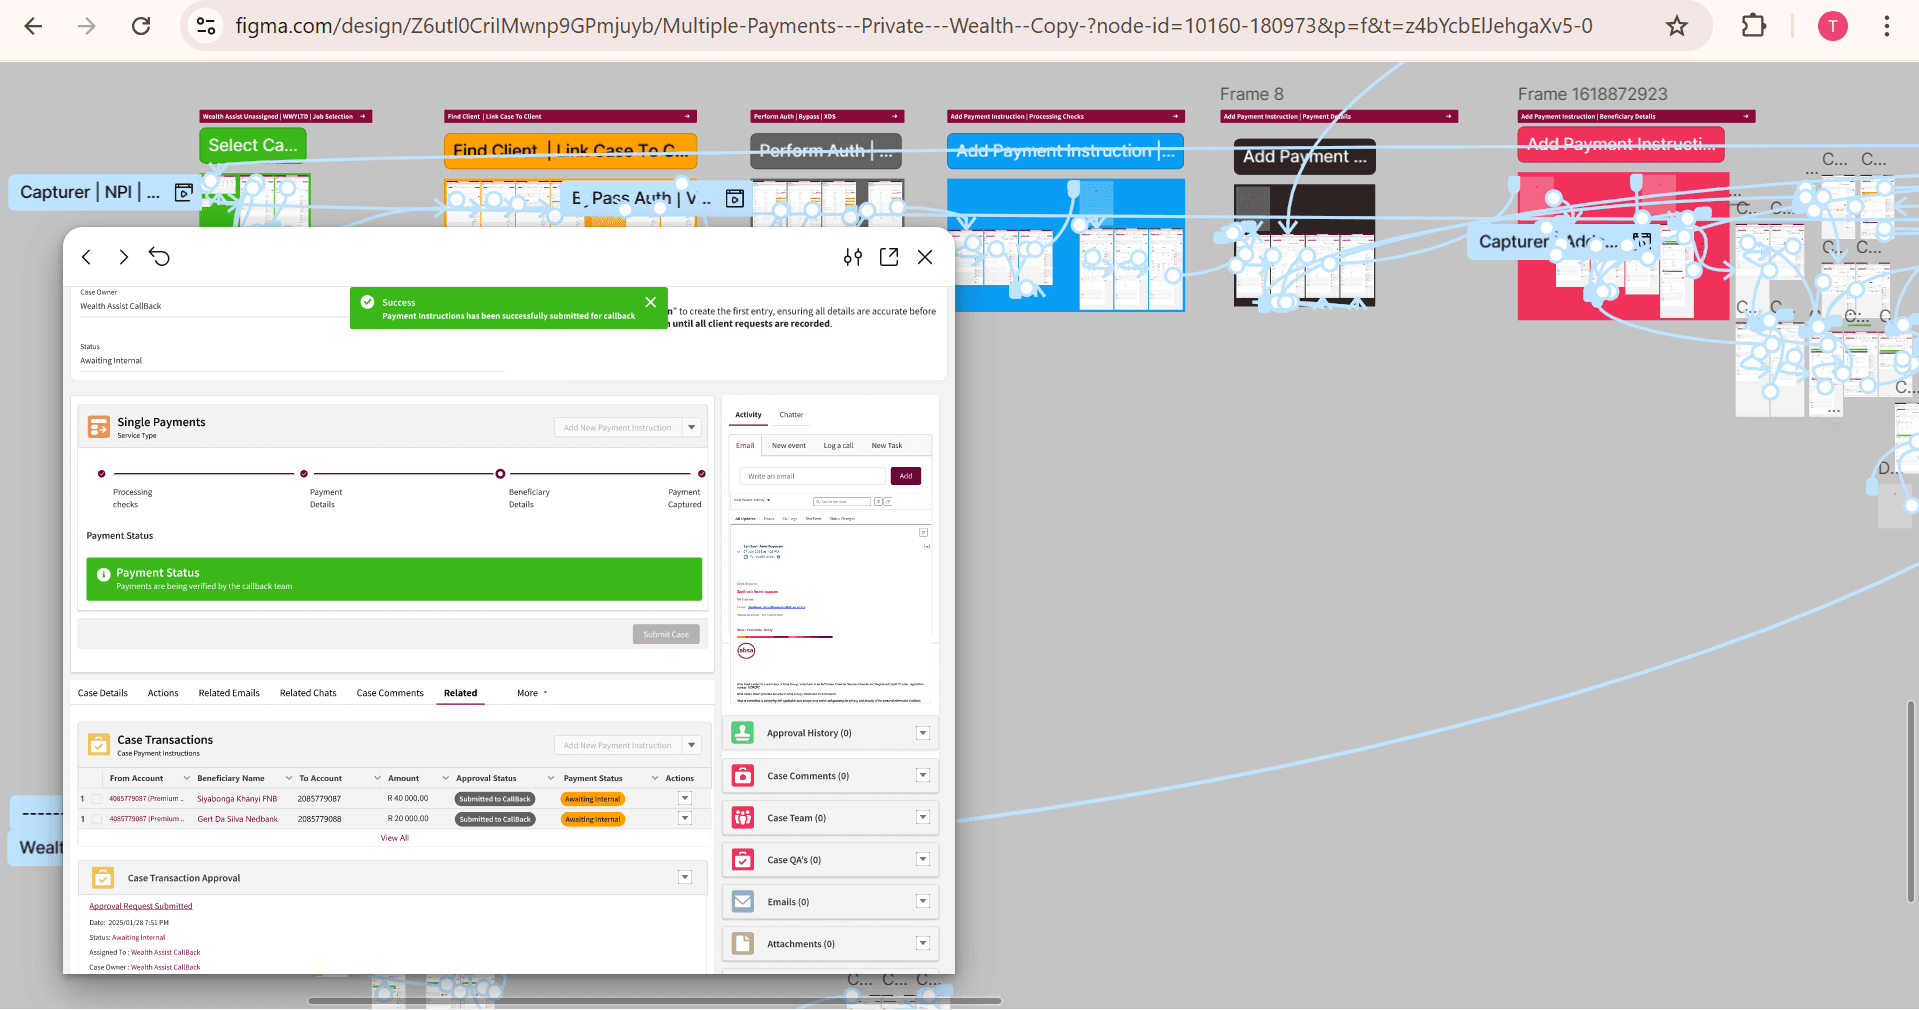The width and height of the screenshot is (1919, 1010).
Task: Expand the Case Team (0) dropdown
Action: [x=923, y=817]
